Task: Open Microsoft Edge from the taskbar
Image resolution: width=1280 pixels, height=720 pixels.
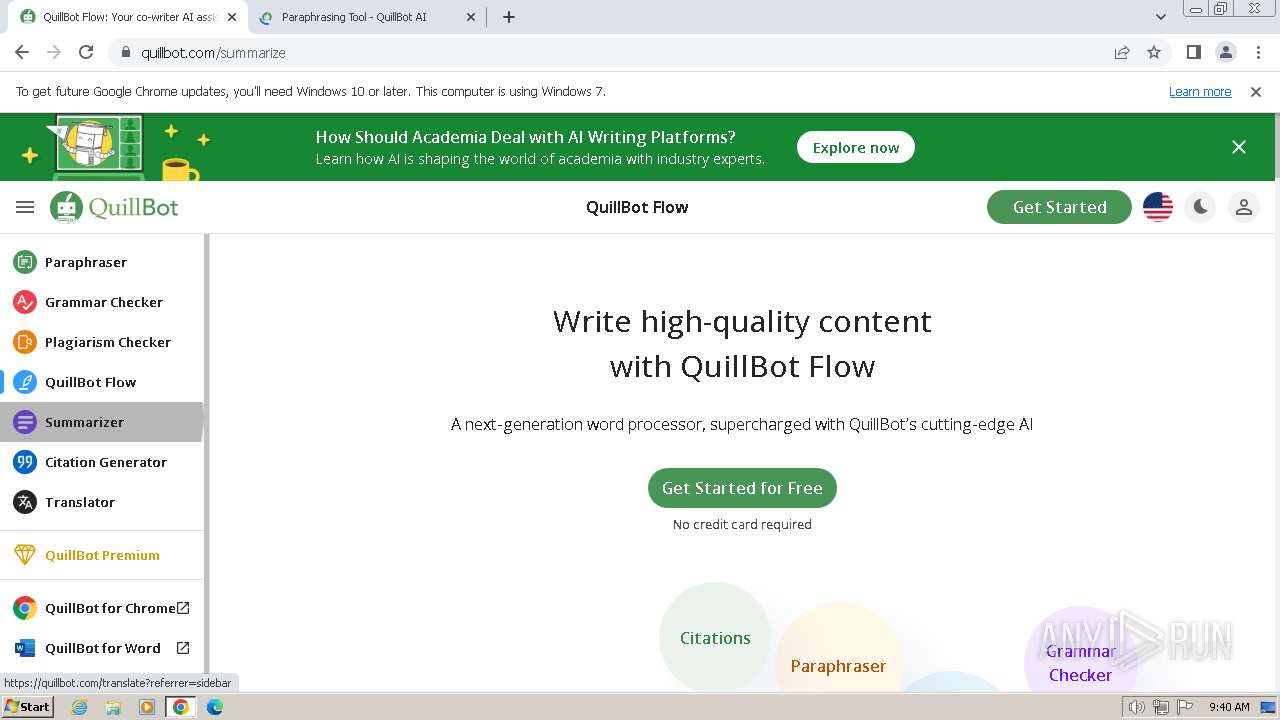Action: pyautogui.click(x=215, y=707)
